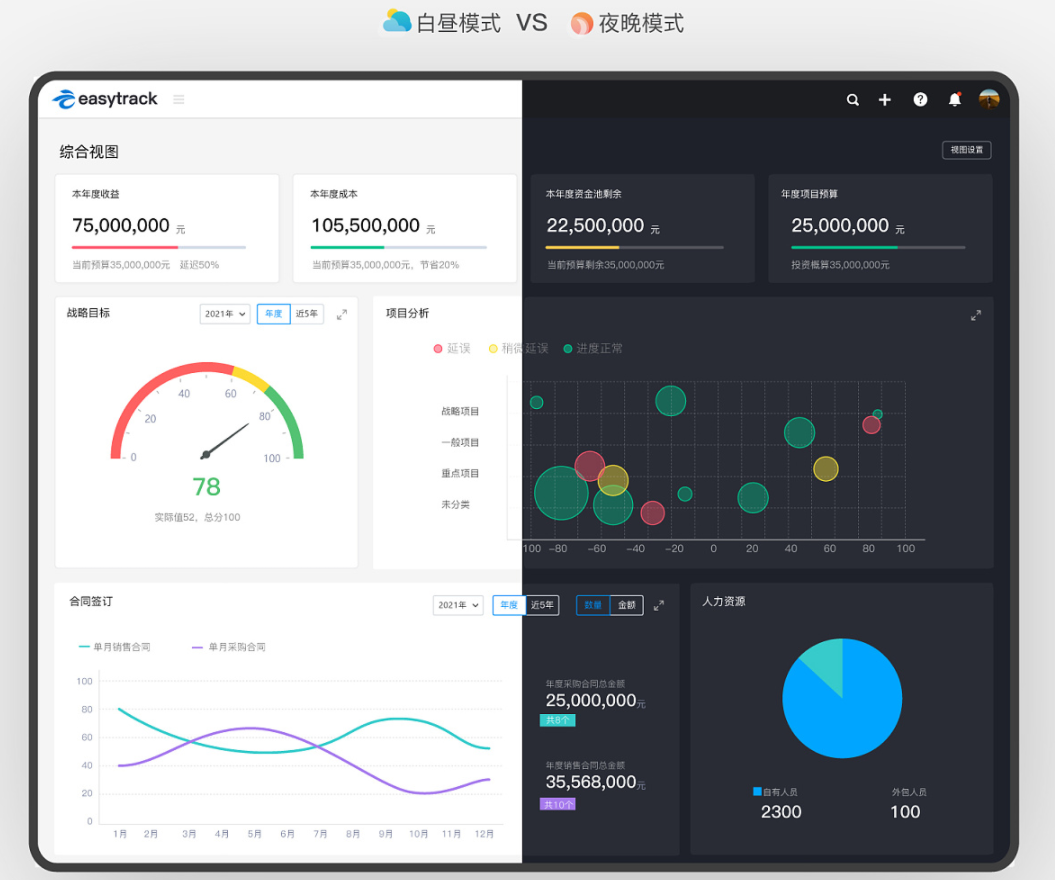Toggle 延误 legend item
Screen dimensions: 1055x880
coord(452,349)
